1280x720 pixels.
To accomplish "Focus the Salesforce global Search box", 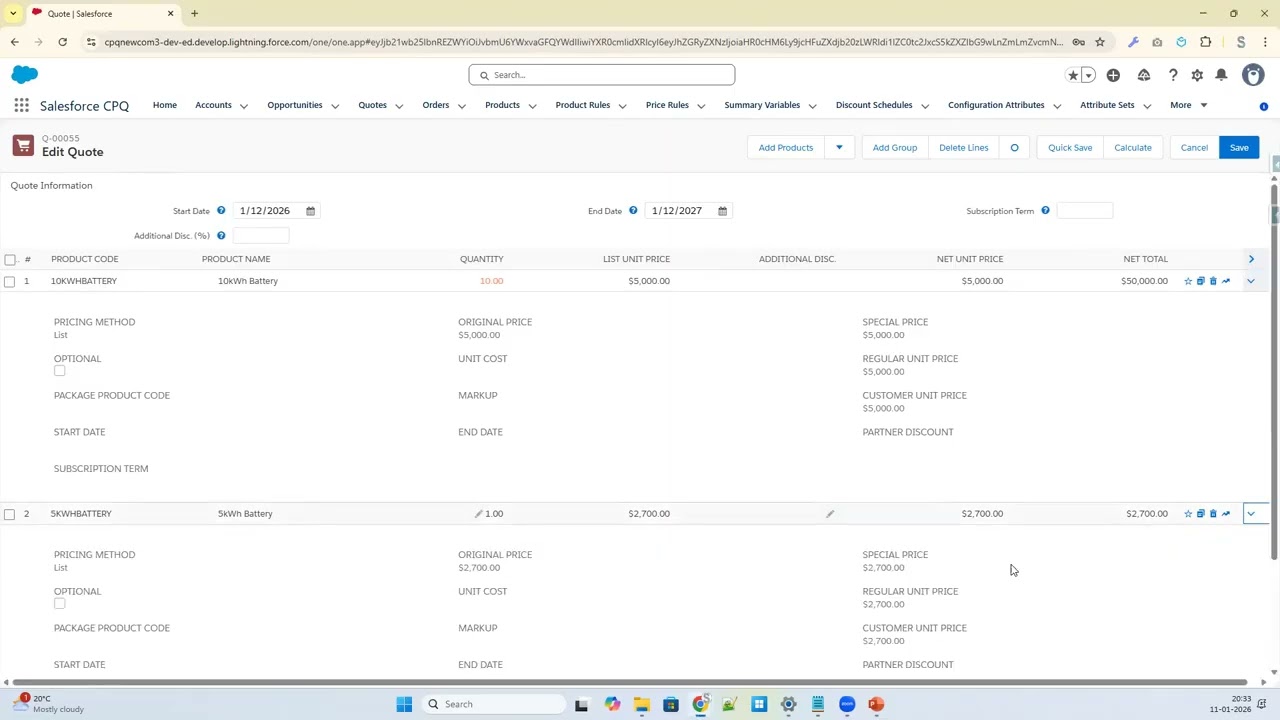I will (x=602, y=75).
